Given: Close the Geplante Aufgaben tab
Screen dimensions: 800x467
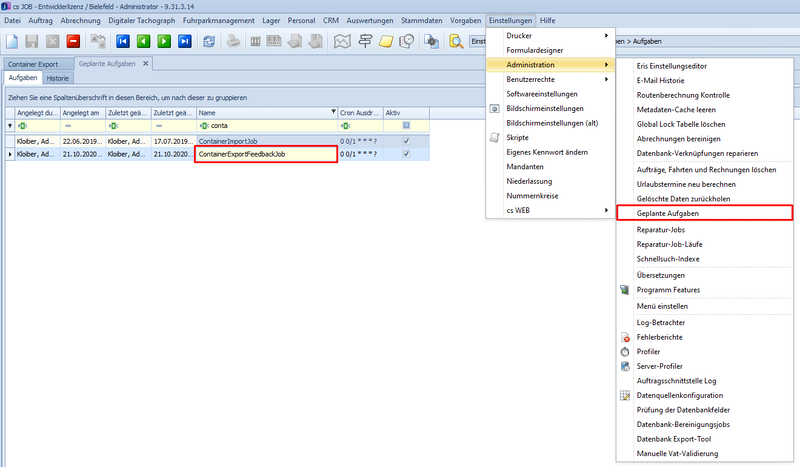Looking at the screenshot, I should pos(145,64).
